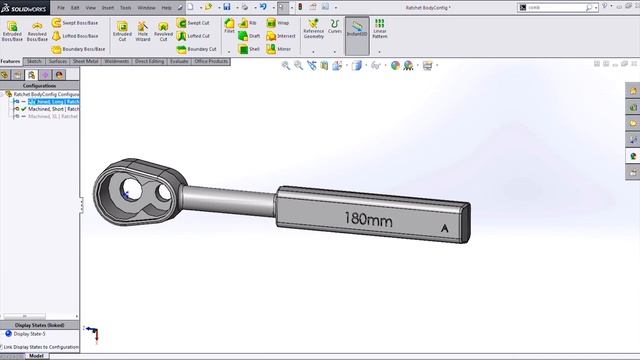Choose the Boundary Boss/Base feature
Screen dimensions: 640x360
pyautogui.click(x=78, y=49)
